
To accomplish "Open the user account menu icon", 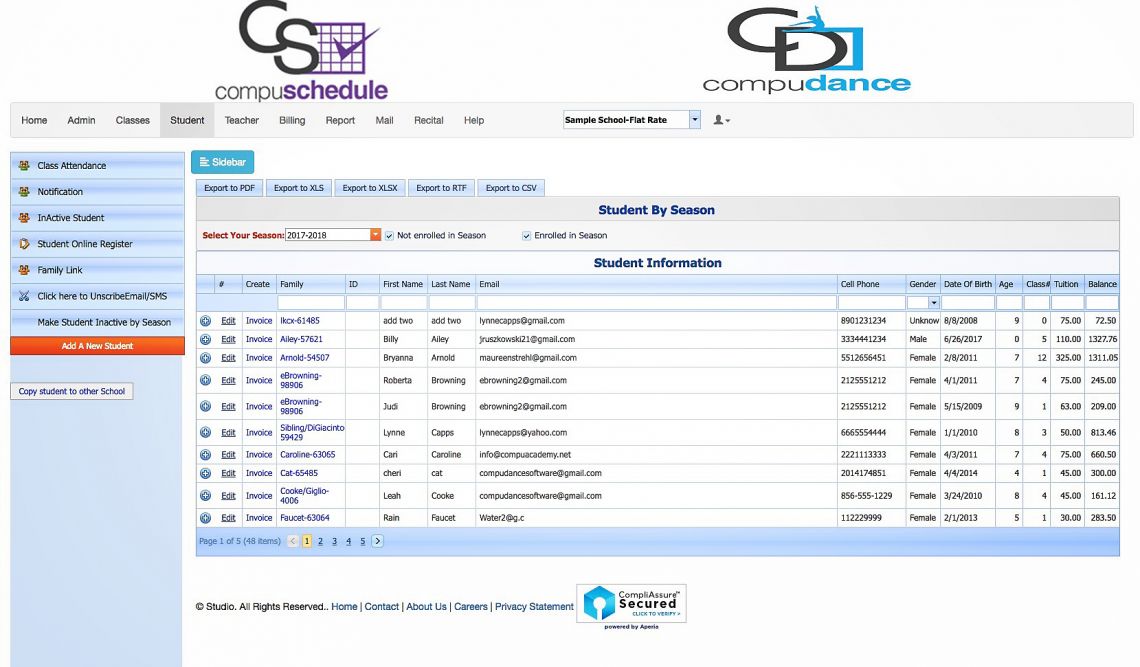I will (x=720, y=120).
